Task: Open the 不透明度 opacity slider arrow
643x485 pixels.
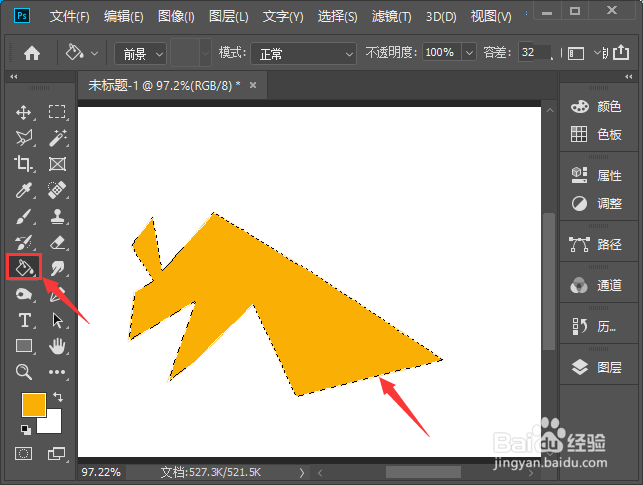Action: tap(469, 53)
